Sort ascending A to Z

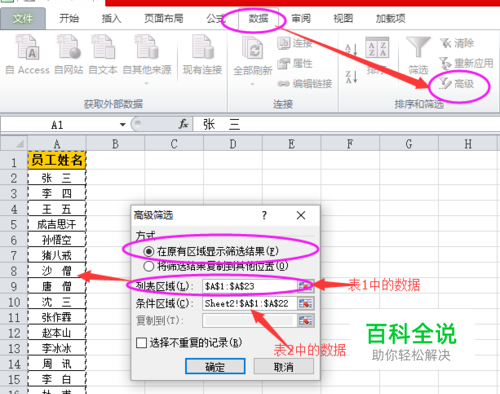(351, 50)
